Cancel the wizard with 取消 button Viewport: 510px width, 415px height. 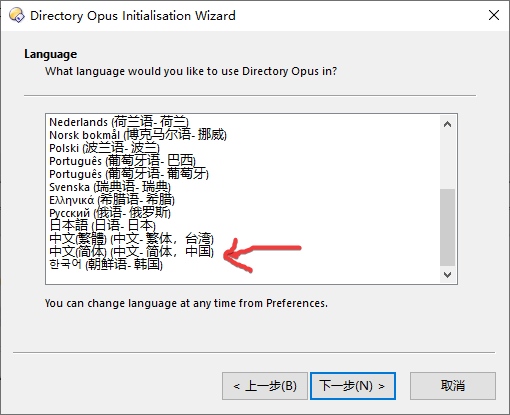pyautogui.click(x=453, y=386)
